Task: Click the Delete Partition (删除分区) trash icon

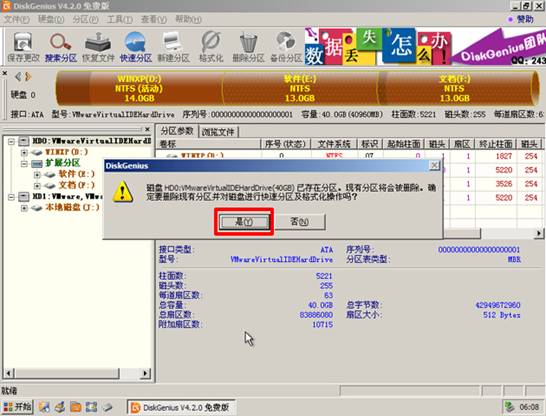Action: tap(248, 47)
